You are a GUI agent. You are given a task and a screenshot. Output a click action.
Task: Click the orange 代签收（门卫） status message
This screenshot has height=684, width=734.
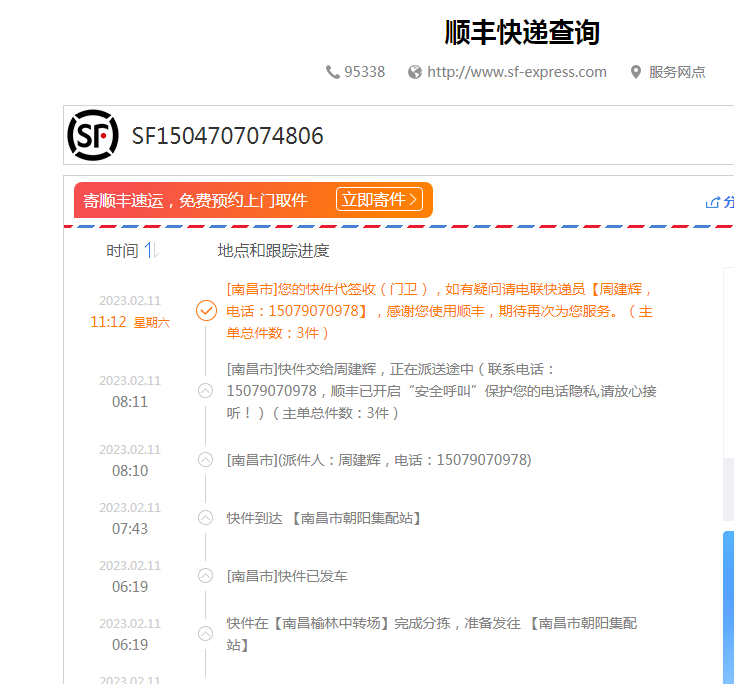(440, 311)
